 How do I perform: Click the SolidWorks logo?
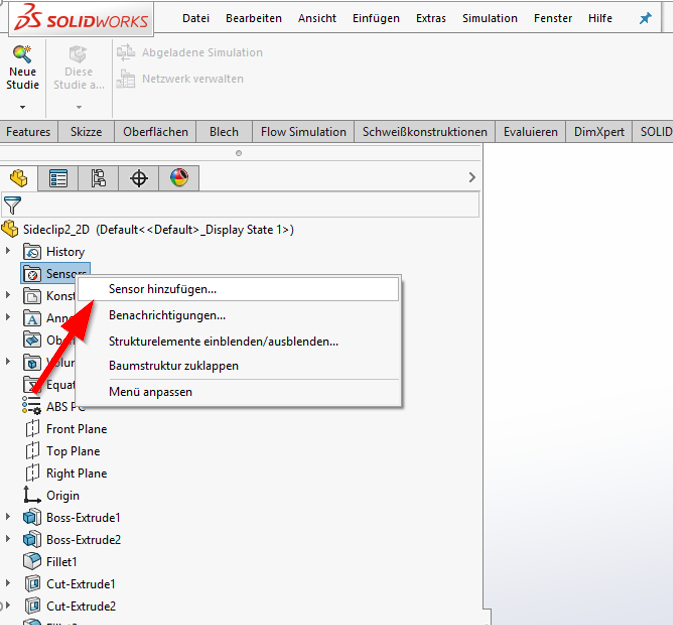click(77, 19)
